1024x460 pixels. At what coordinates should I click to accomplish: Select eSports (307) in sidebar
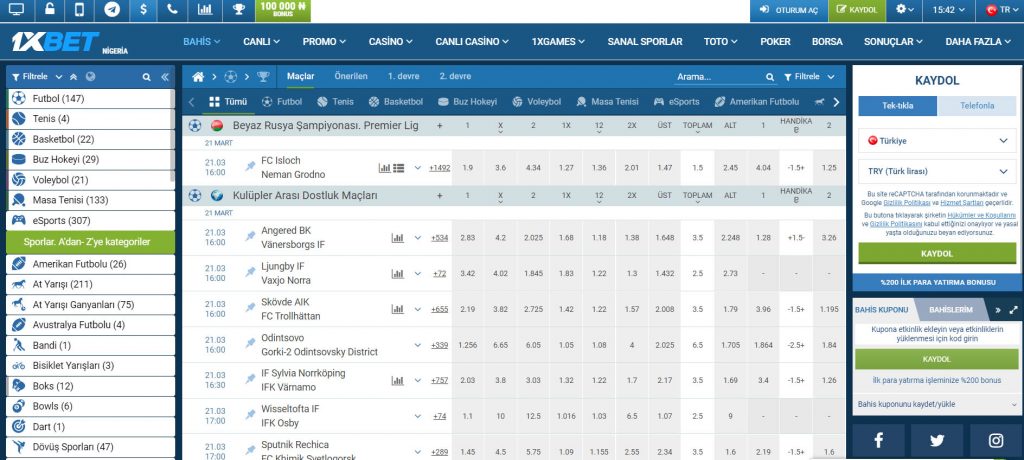[90, 221]
